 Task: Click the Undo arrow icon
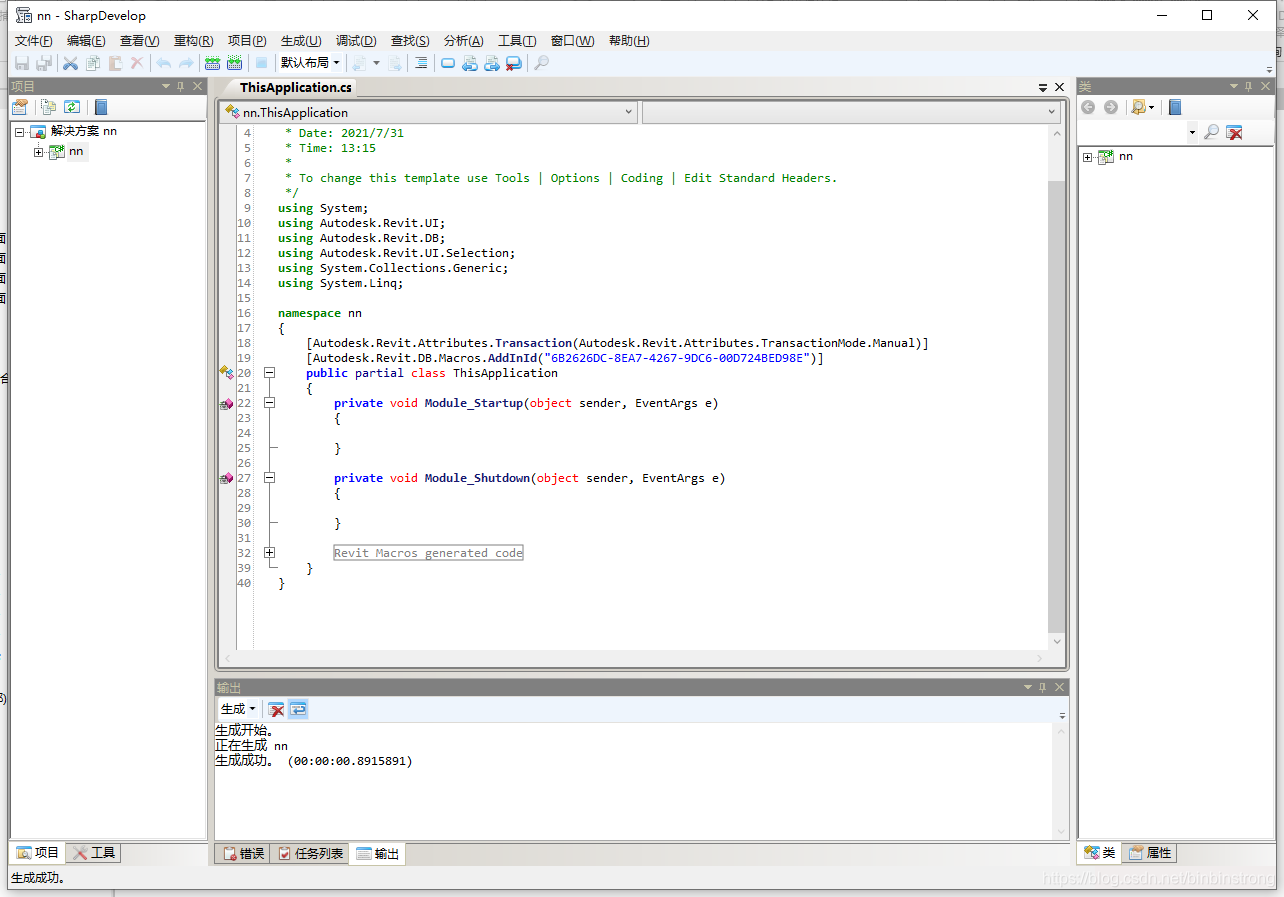pyautogui.click(x=164, y=63)
